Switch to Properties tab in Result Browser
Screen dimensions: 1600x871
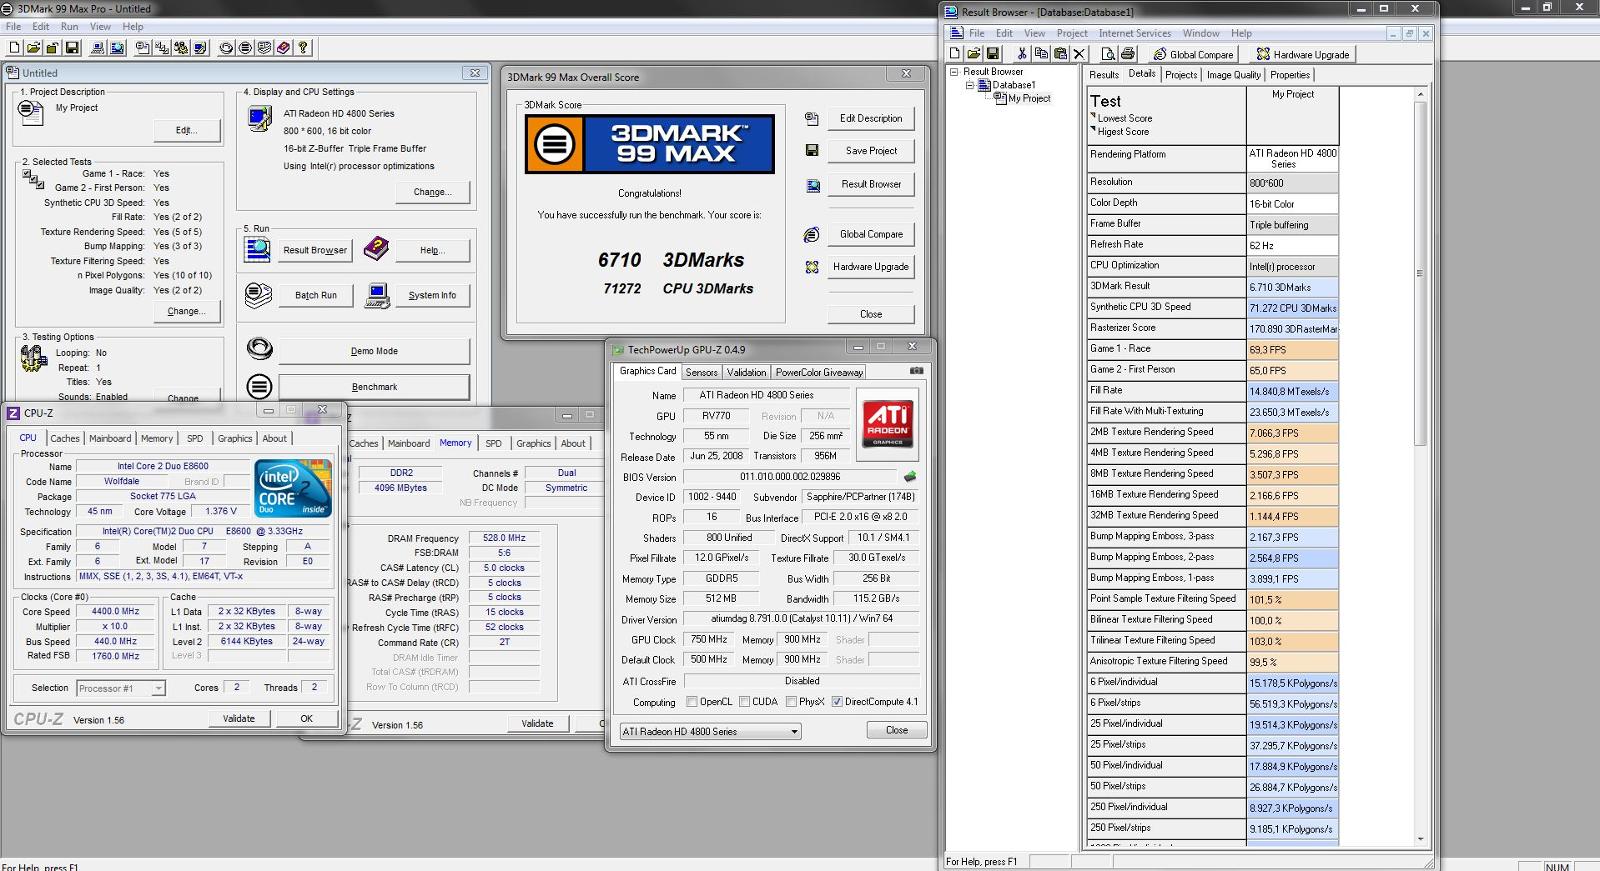point(1290,75)
